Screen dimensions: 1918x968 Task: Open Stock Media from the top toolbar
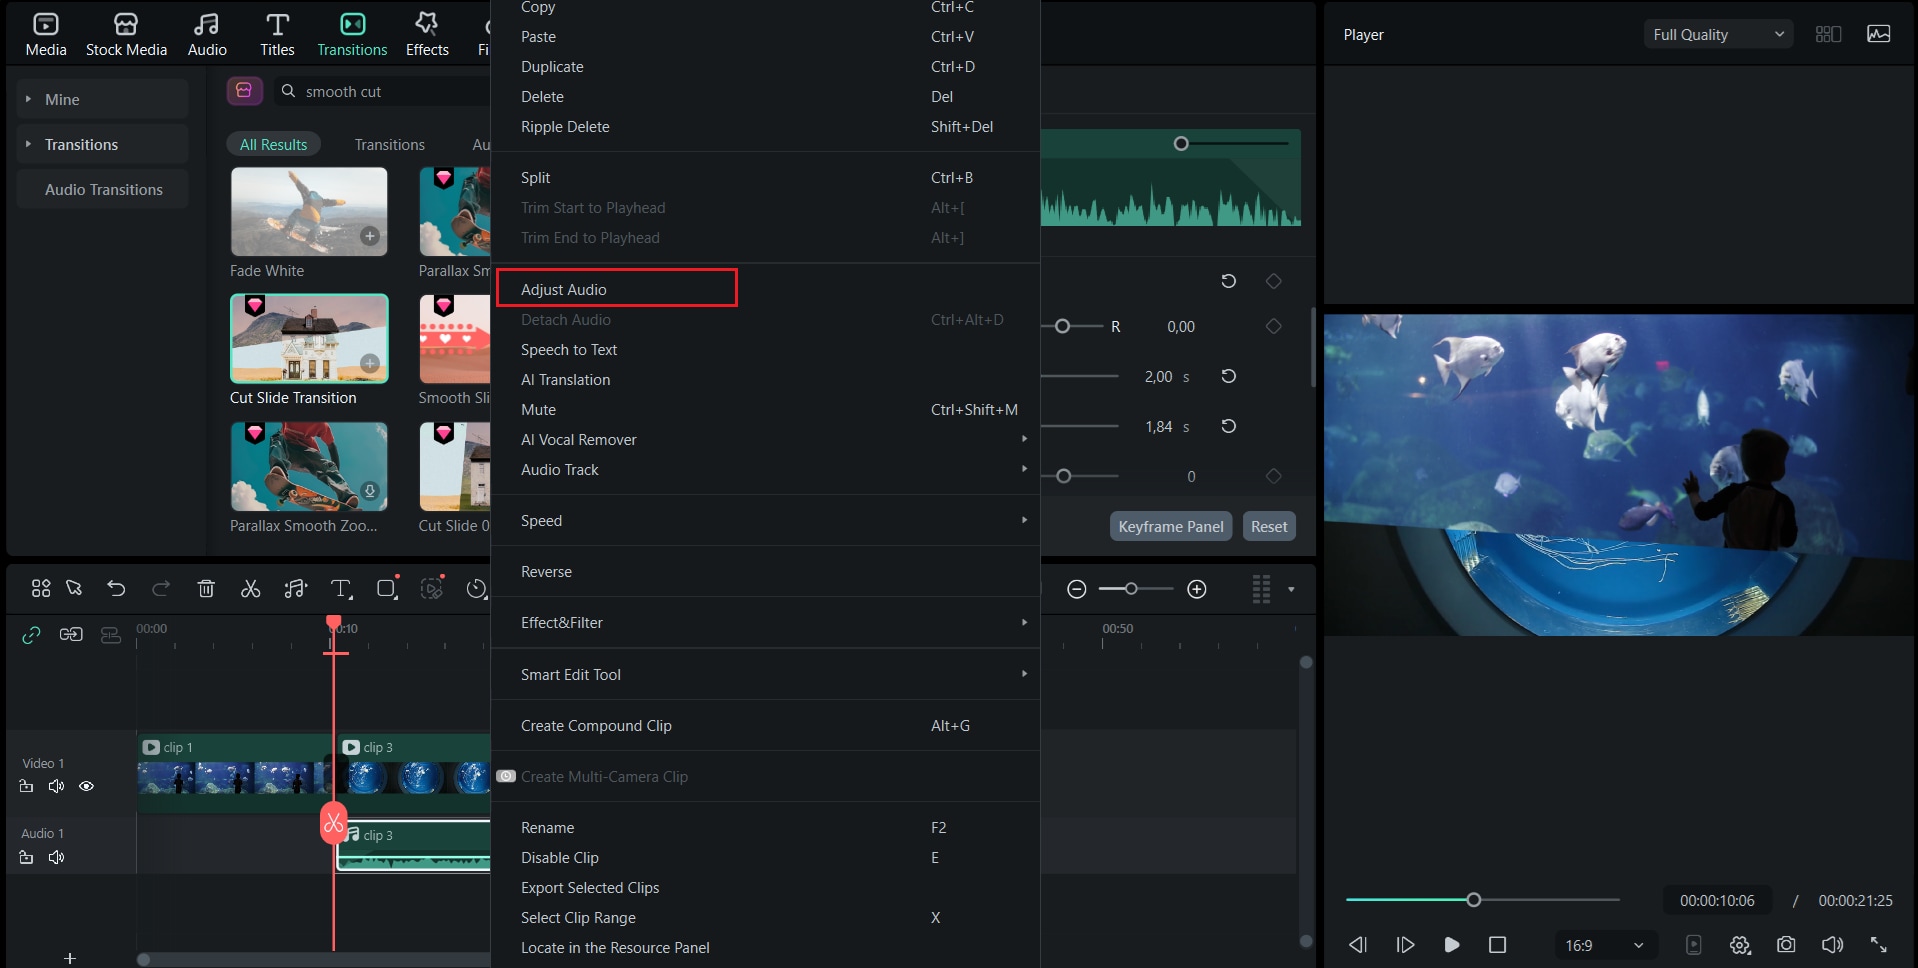(x=126, y=33)
